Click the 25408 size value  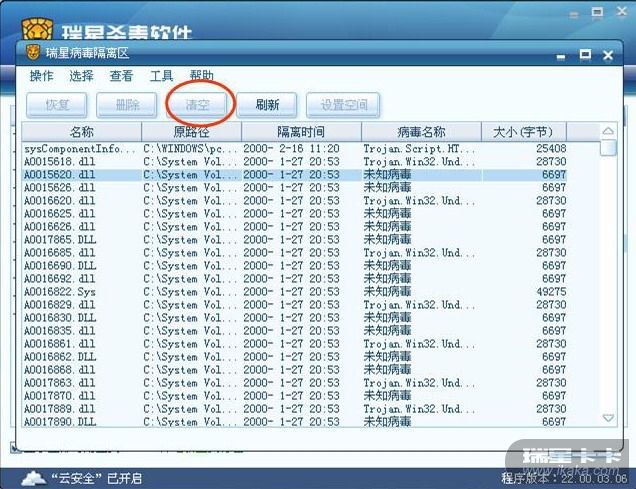(x=551, y=148)
